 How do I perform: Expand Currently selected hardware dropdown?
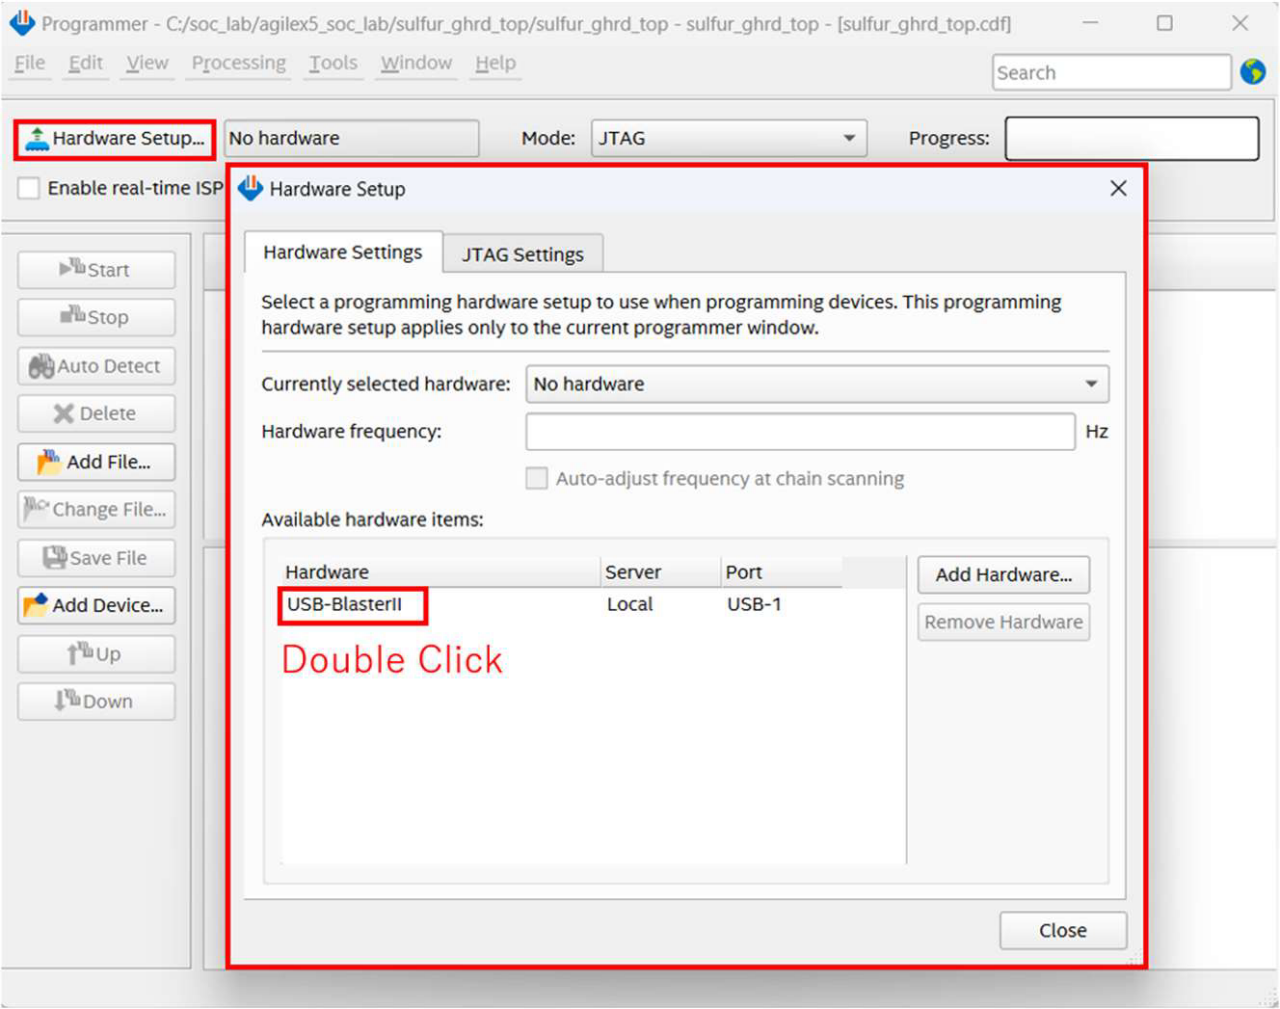pos(816,384)
